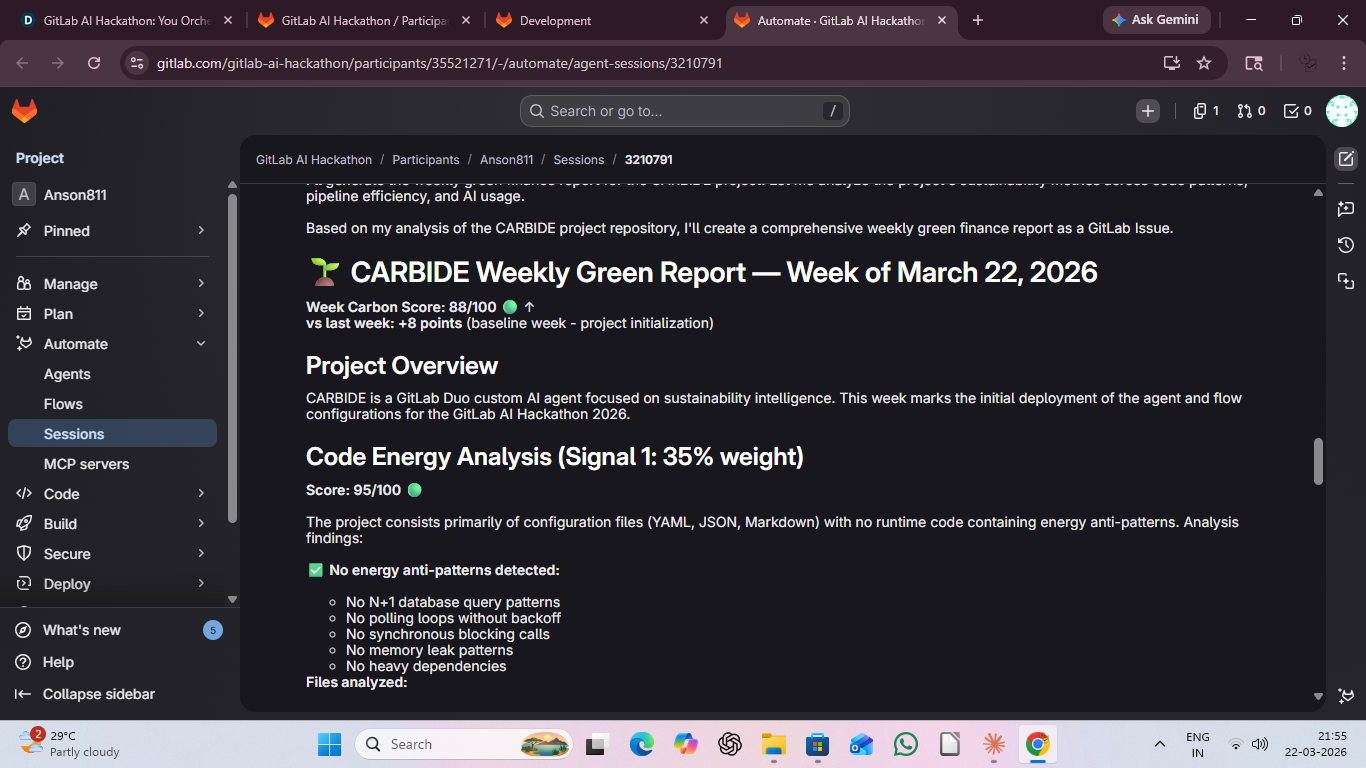Click the Windows taskbar Search box
The width and height of the screenshot is (1366, 768).
(464, 744)
